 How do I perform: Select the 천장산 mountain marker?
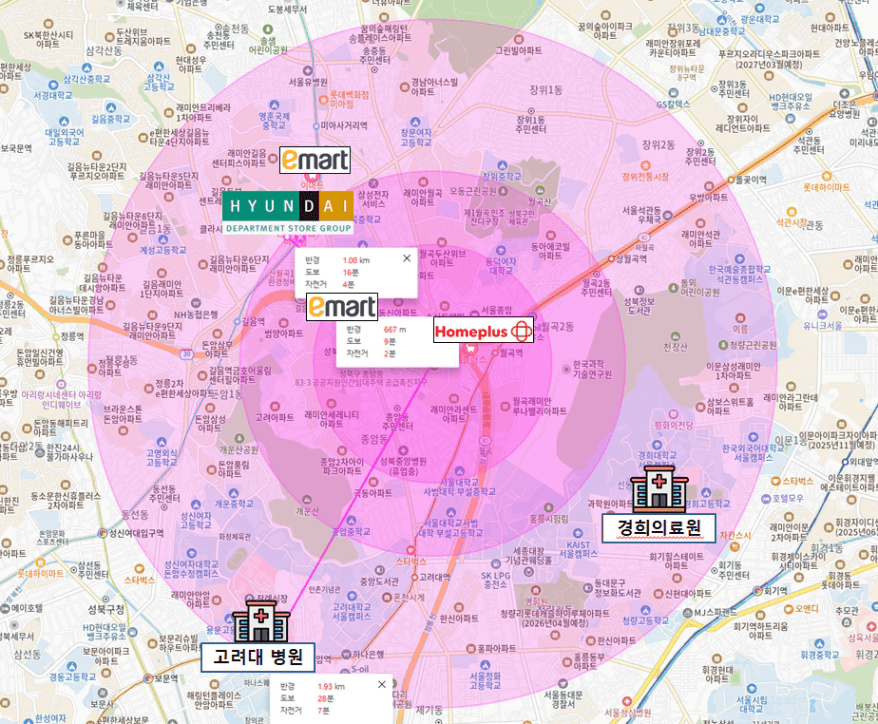(675, 336)
